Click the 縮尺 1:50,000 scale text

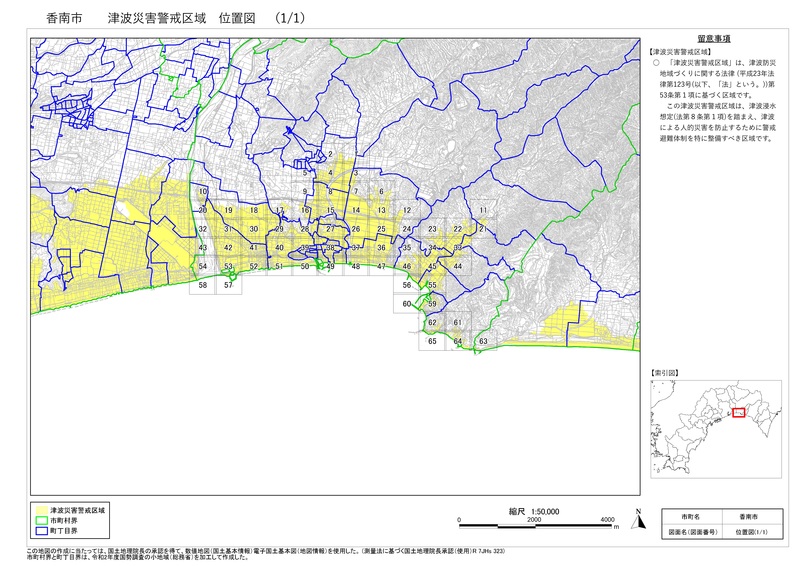pyautogui.click(x=534, y=511)
